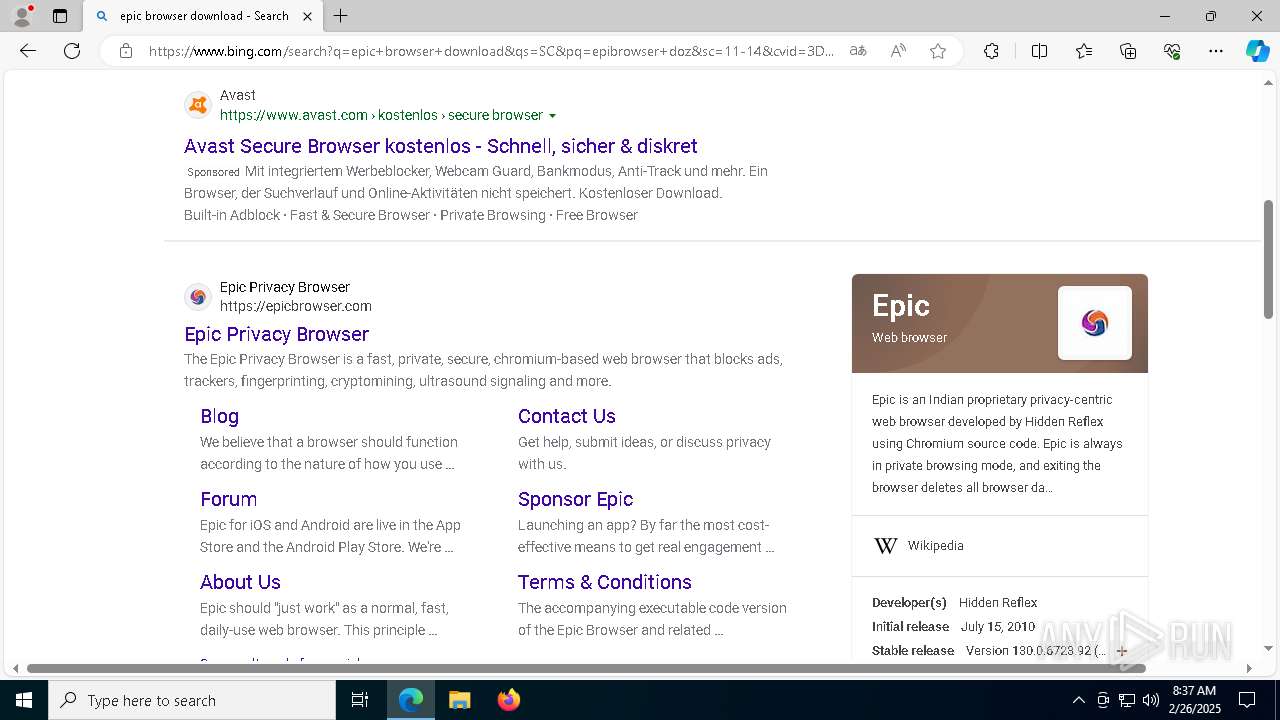Close the epic browser download tab
Viewport: 1280px width, 720px height.
tap(307, 16)
